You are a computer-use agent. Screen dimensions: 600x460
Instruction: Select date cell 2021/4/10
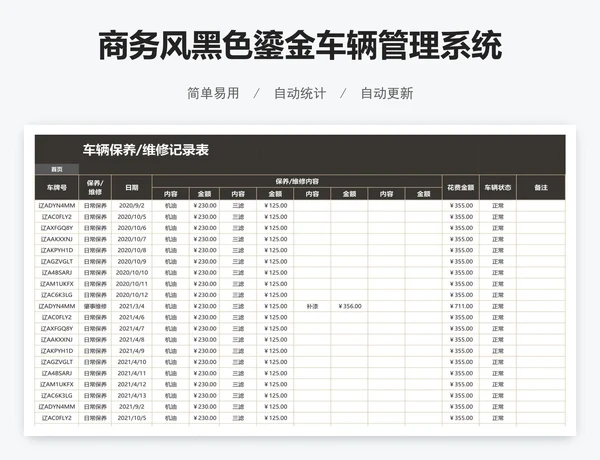click(x=132, y=362)
